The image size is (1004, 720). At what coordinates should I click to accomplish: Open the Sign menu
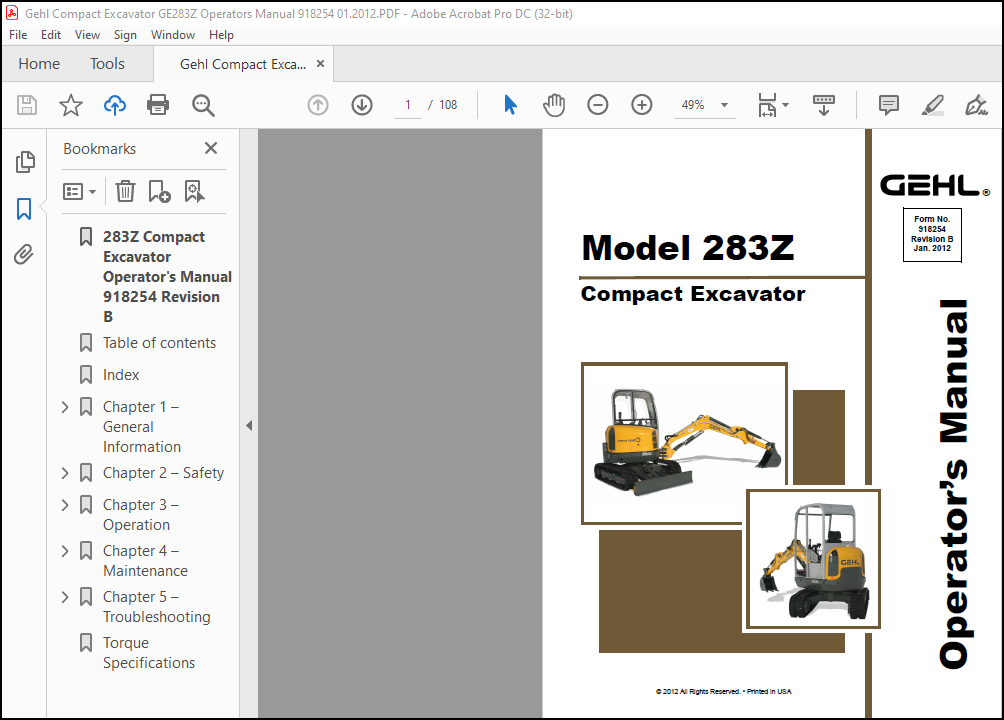(x=126, y=35)
